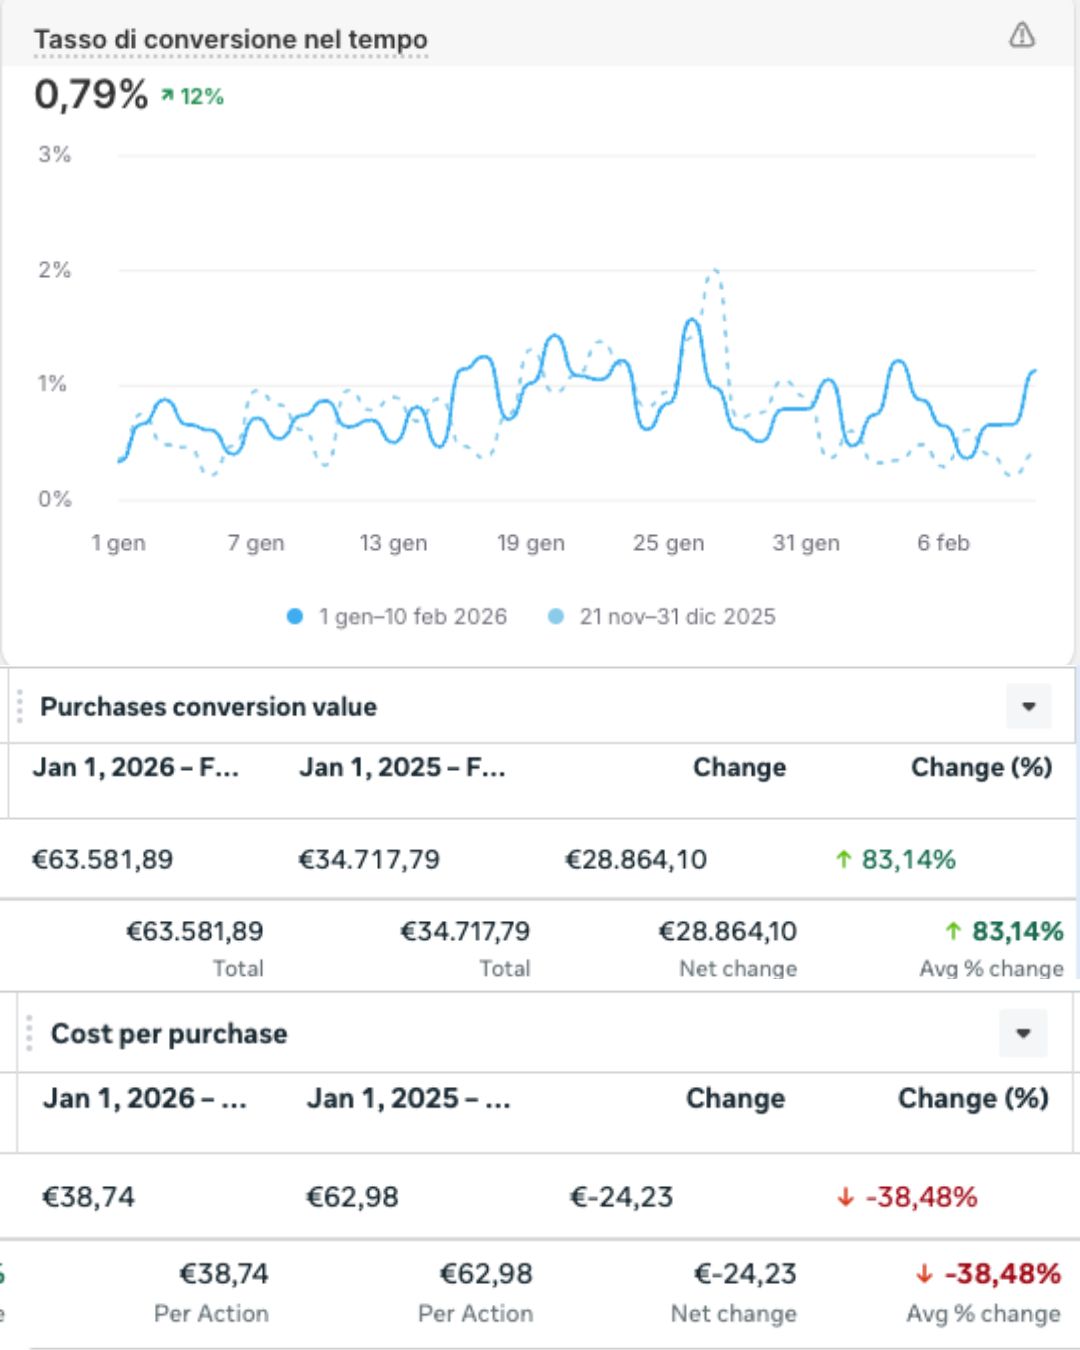
Task: Click the green up arrow beside 12%
Action: click(168, 96)
